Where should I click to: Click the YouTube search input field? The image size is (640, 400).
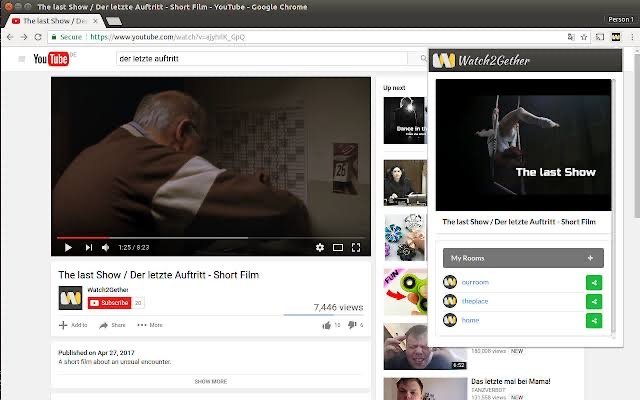[262, 58]
